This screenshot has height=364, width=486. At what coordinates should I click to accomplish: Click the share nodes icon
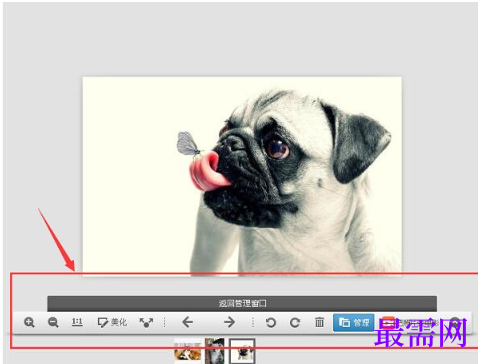[x=146, y=322]
